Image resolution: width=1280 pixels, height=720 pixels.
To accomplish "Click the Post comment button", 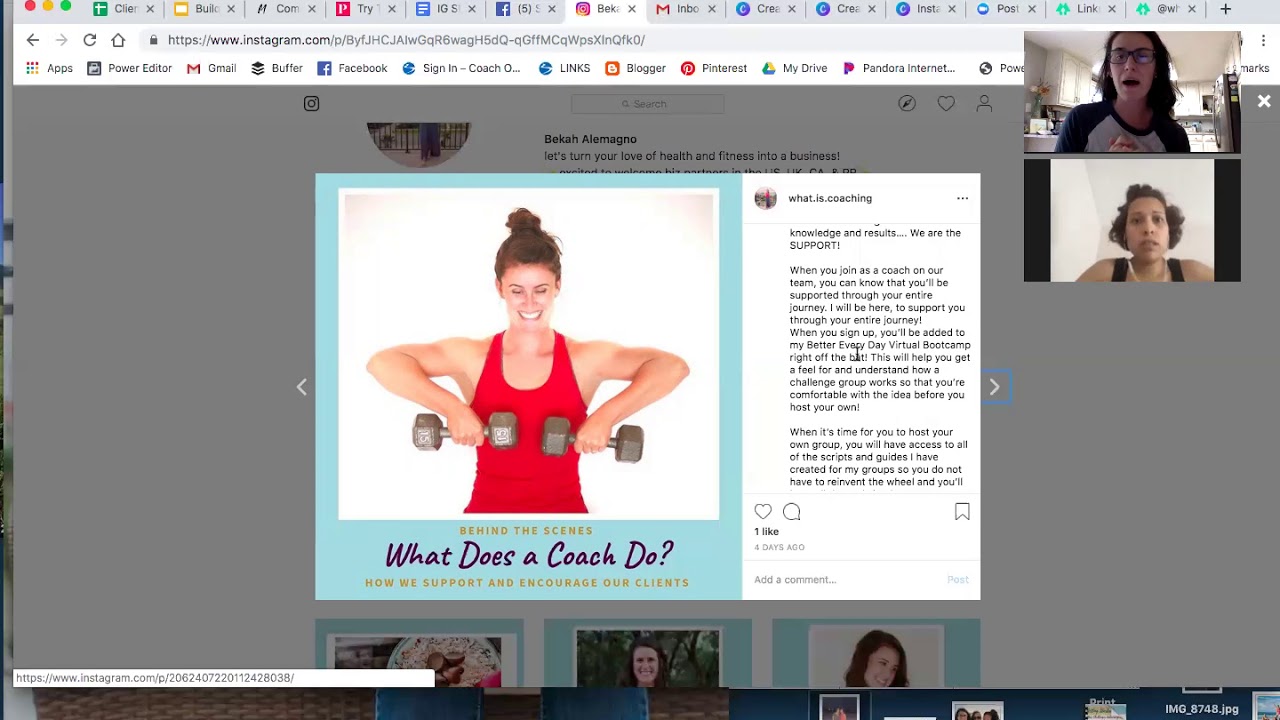I will [x=958, y=580].
